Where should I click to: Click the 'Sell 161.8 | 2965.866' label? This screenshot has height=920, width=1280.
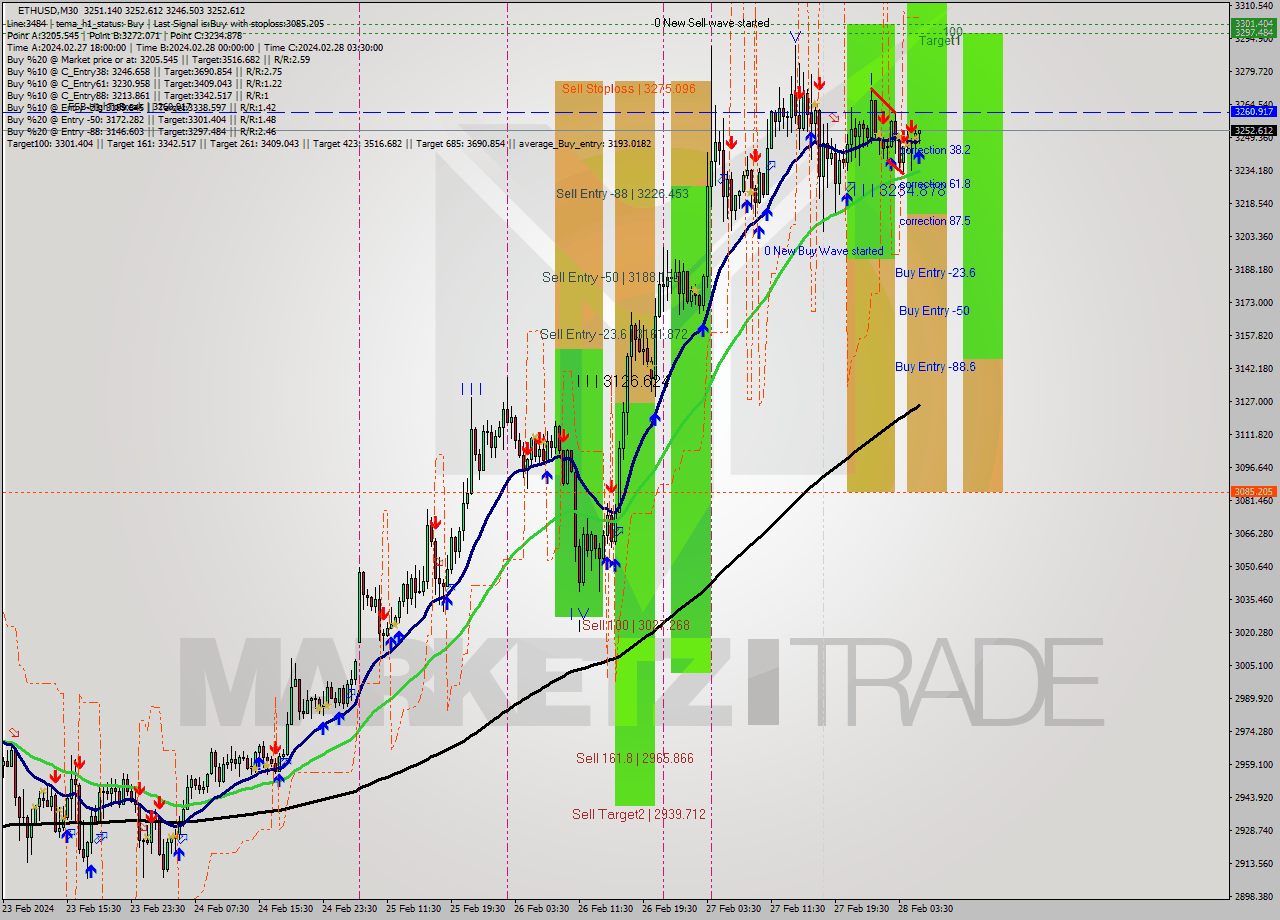634,758
